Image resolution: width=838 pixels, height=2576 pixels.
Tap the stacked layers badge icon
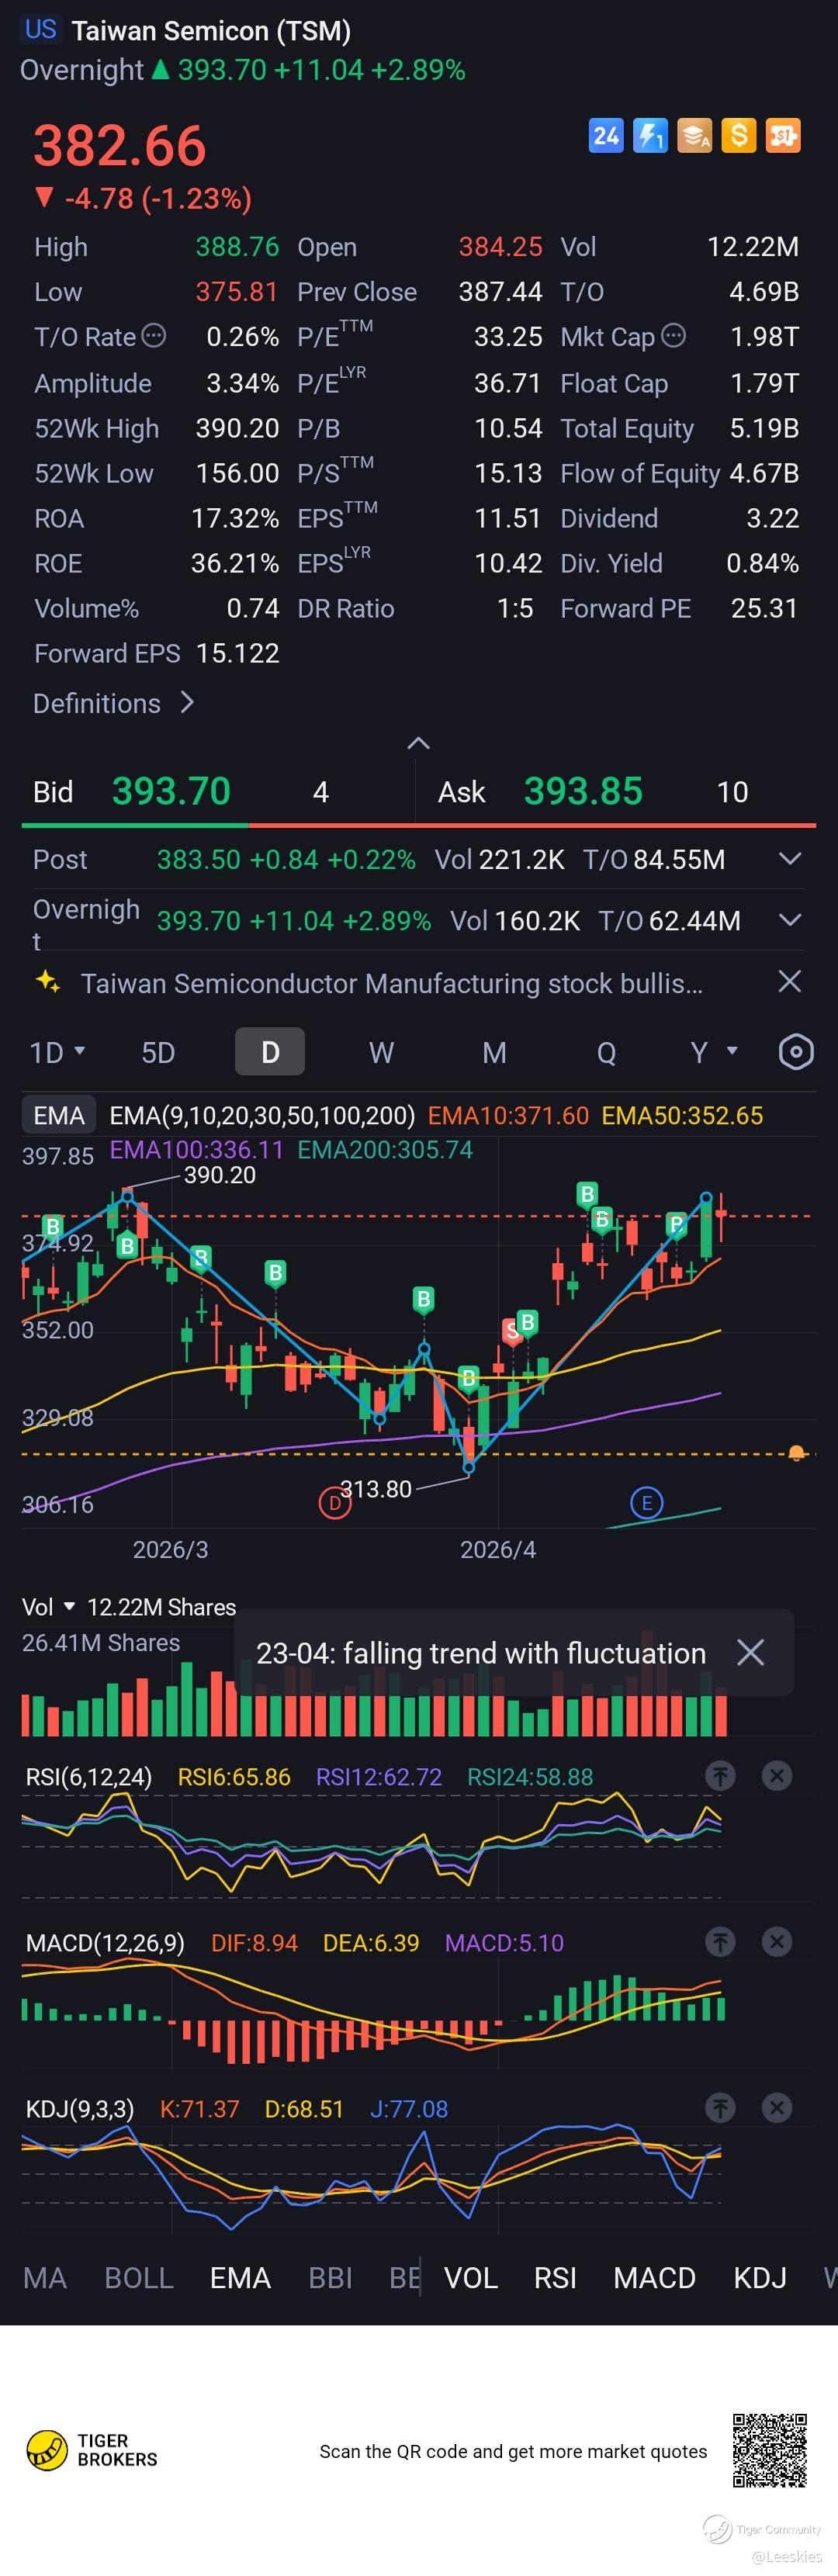(694, 135)
